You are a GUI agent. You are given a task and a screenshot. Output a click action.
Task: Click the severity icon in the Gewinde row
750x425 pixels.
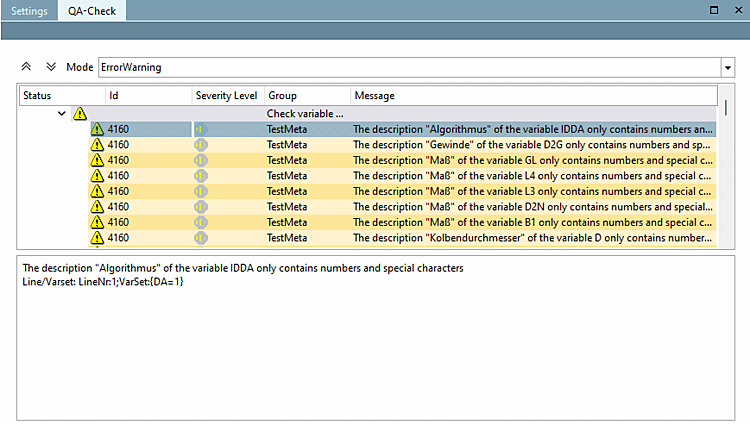point(201,144)
